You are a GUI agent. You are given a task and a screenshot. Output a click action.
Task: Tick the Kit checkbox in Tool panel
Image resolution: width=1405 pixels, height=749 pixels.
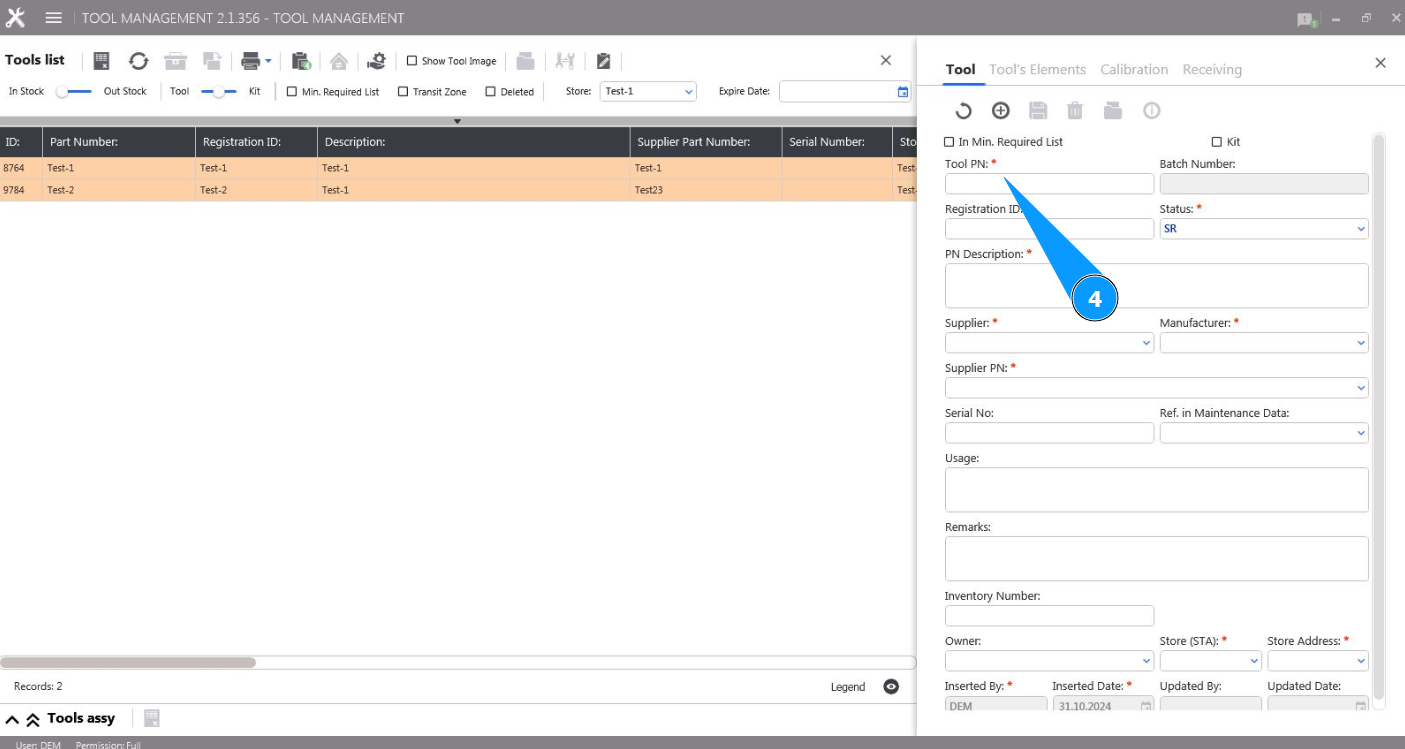1217,142
